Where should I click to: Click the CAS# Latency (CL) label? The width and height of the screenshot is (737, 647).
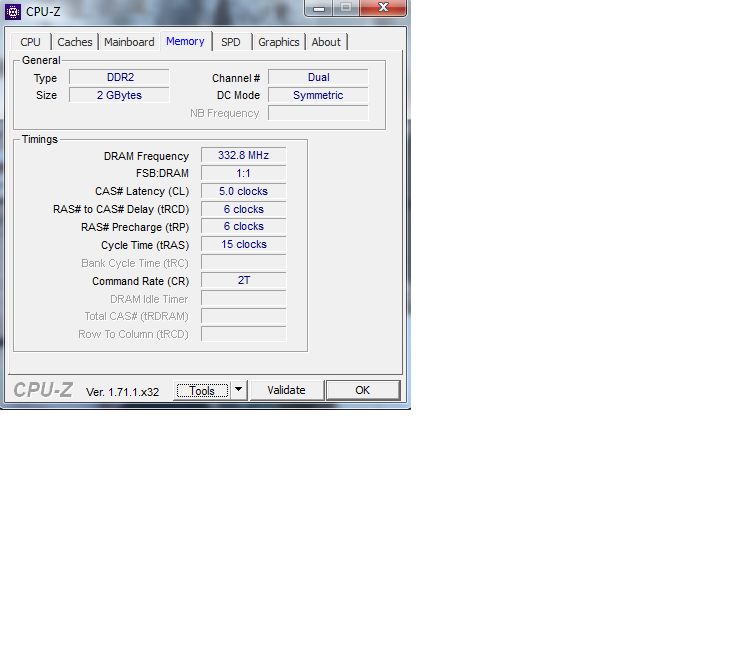pyautogui.click(x=142, y=192)
